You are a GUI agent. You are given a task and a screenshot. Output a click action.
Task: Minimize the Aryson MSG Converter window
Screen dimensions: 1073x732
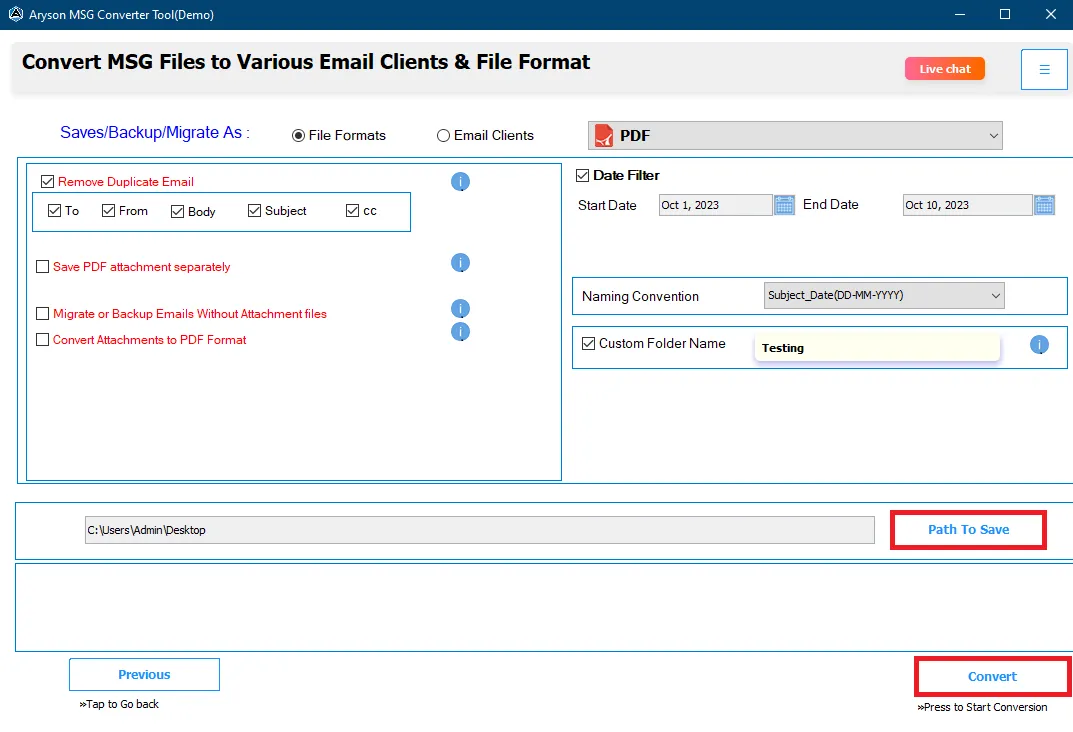click(x=960, y=14)
